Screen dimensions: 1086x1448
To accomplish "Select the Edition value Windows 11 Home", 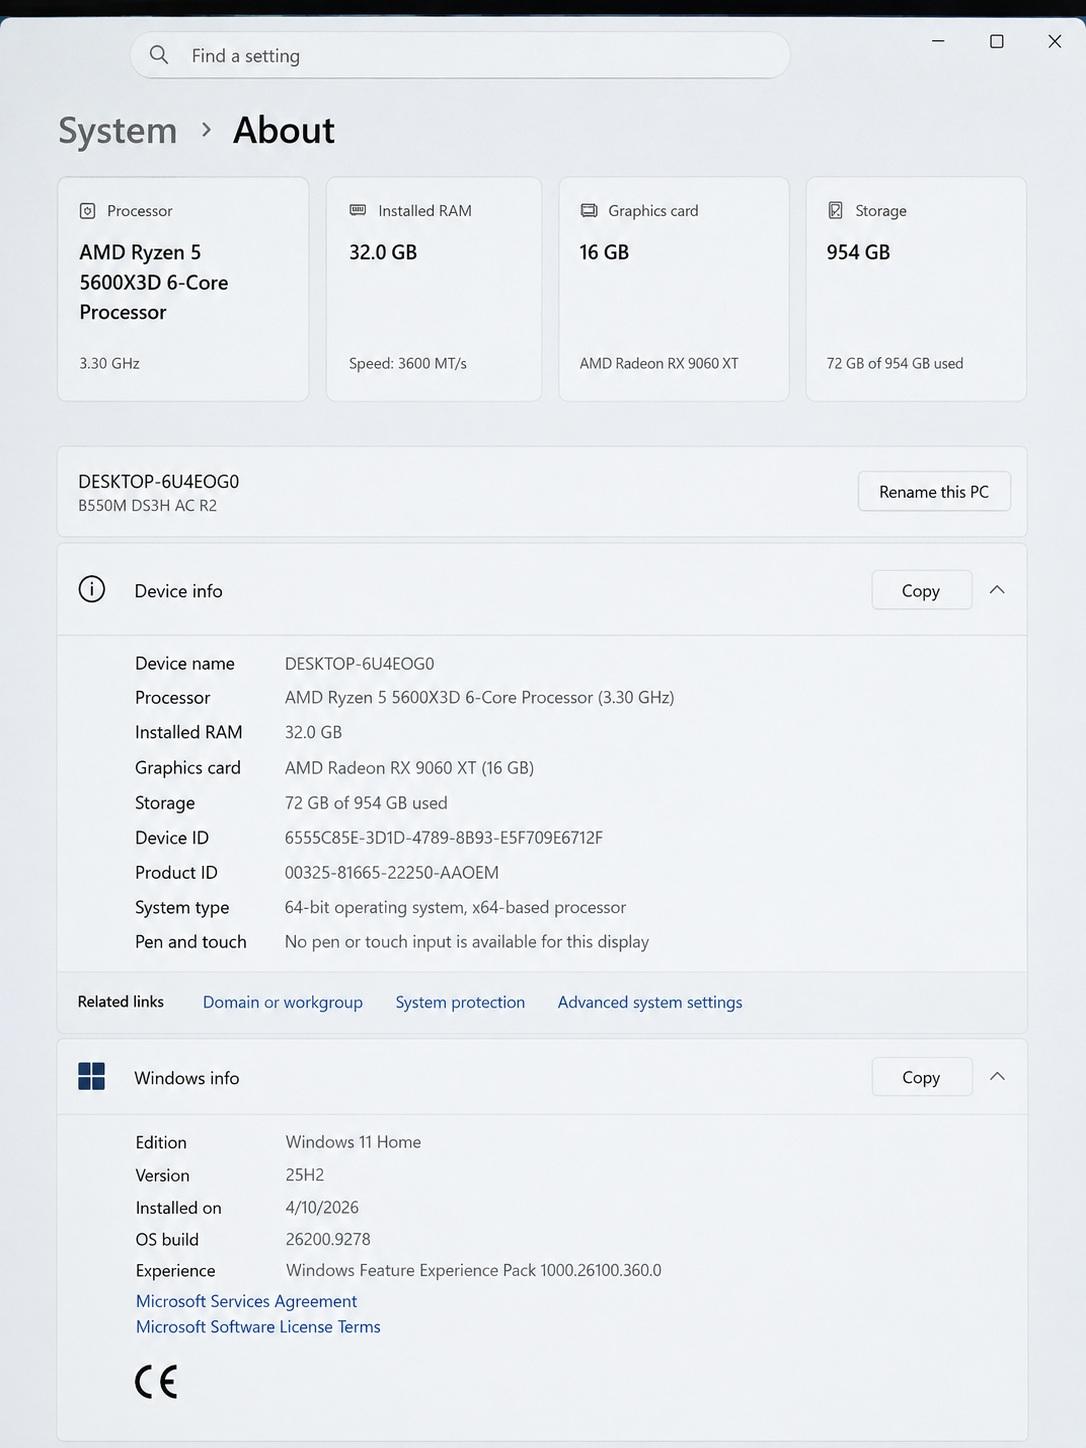I will click(353, 1142).
